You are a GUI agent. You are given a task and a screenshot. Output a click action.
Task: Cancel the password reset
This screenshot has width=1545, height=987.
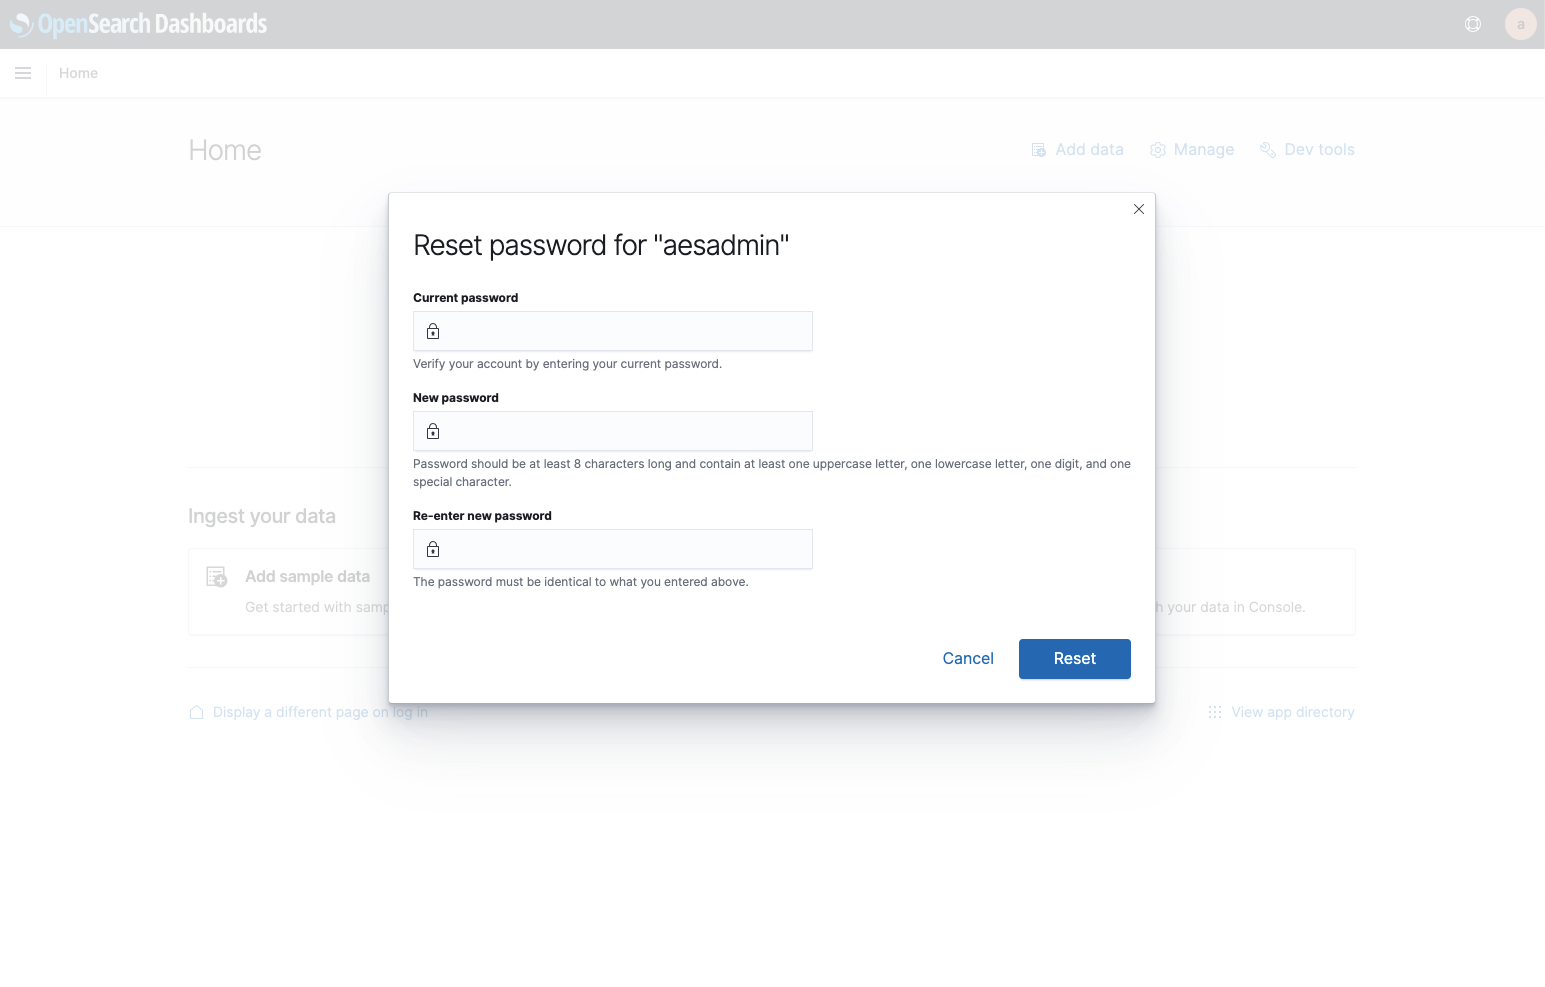(x=968, y=659)
